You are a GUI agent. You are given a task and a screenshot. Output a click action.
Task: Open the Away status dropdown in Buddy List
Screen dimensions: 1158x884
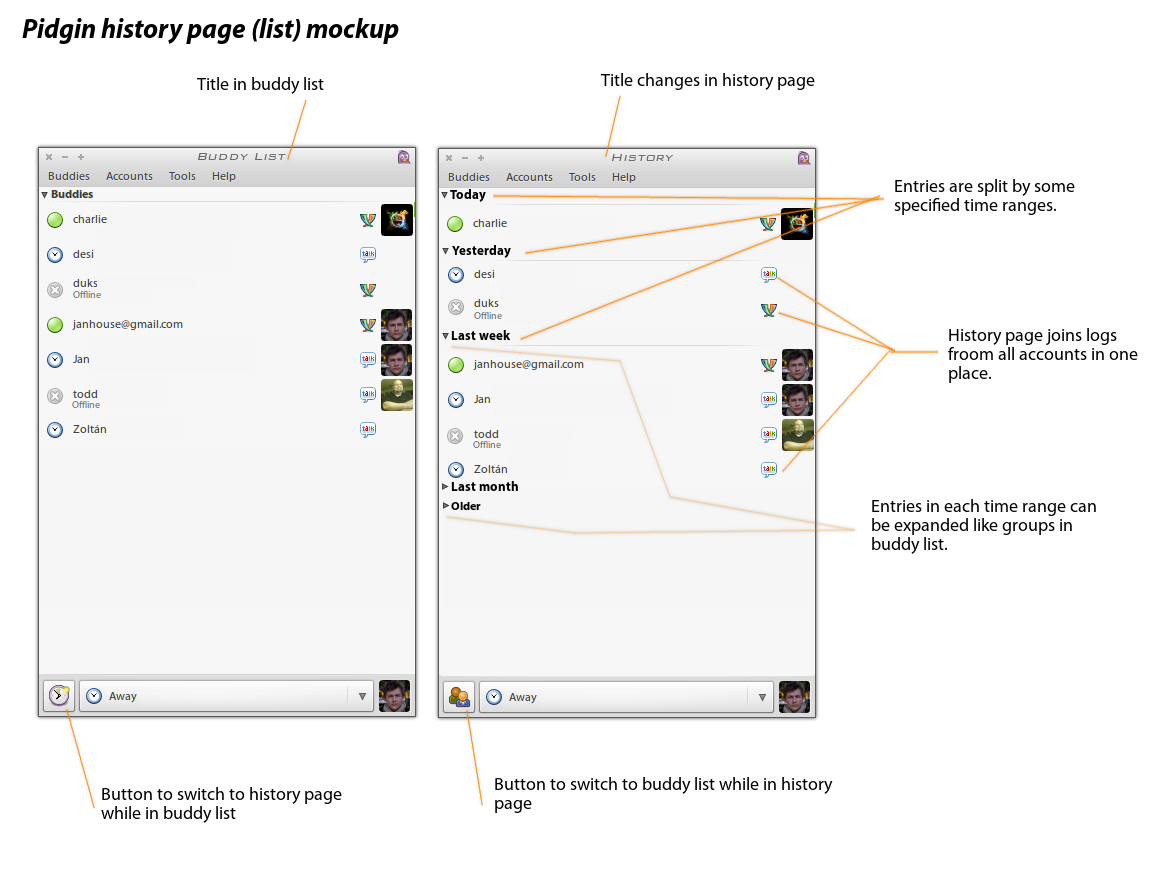point(362,696)
